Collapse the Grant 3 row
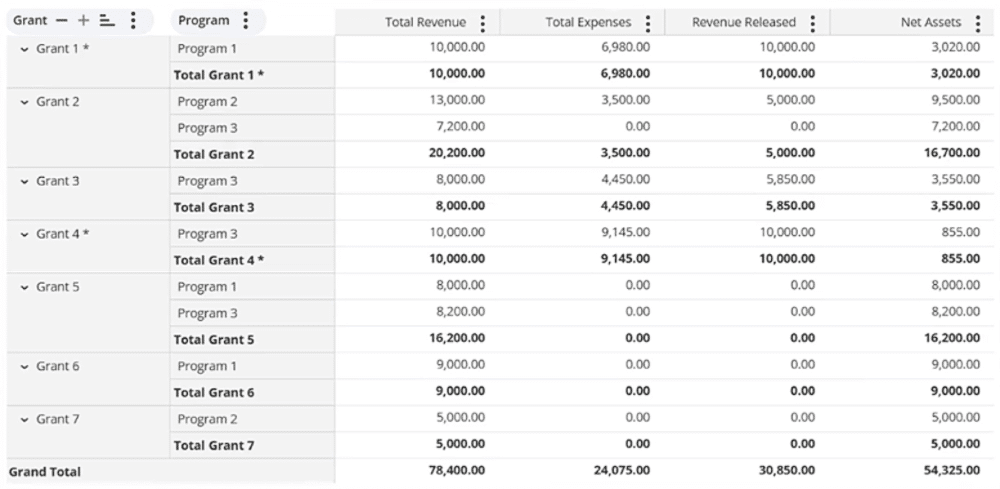Screen dimensions: 1000x489 pyautogui.click(x=25, y=182)
